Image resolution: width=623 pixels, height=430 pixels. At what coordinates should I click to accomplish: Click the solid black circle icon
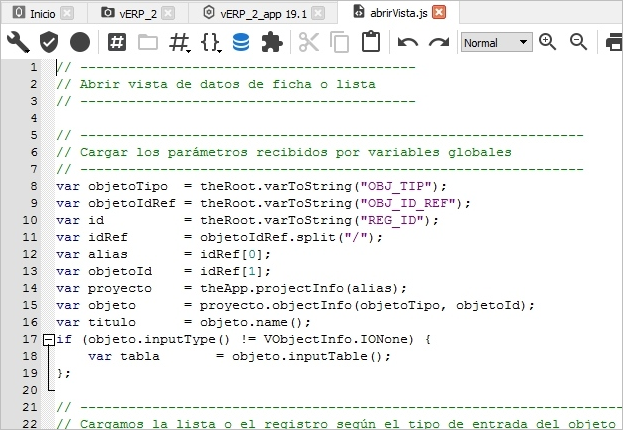[x=80, y=42]
